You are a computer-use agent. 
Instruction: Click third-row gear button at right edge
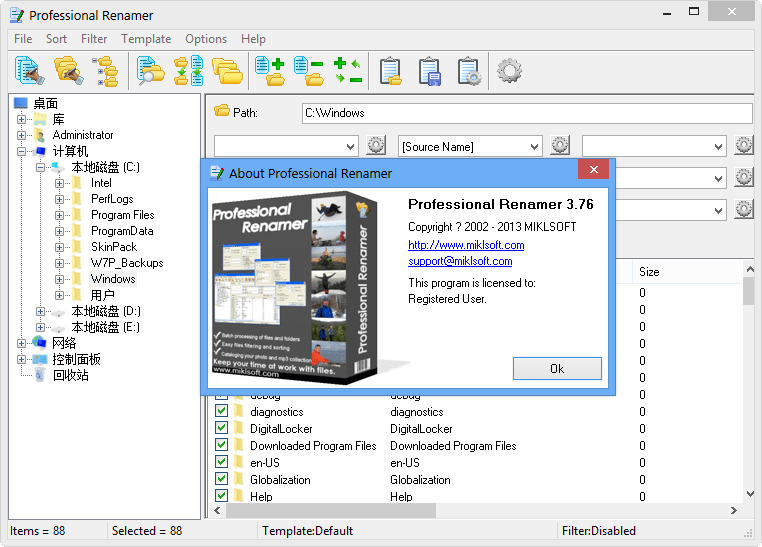pyautogui.click(x=744, y=209)
